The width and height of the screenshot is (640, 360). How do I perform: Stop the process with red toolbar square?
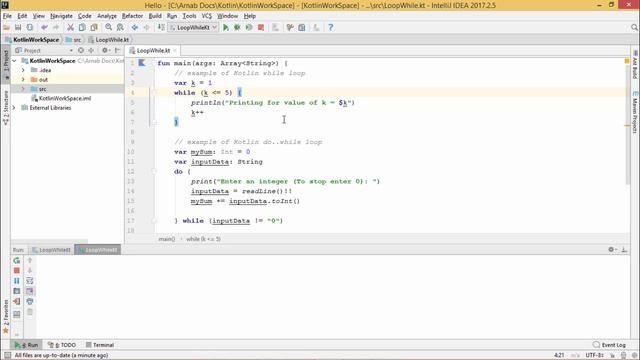261,27
